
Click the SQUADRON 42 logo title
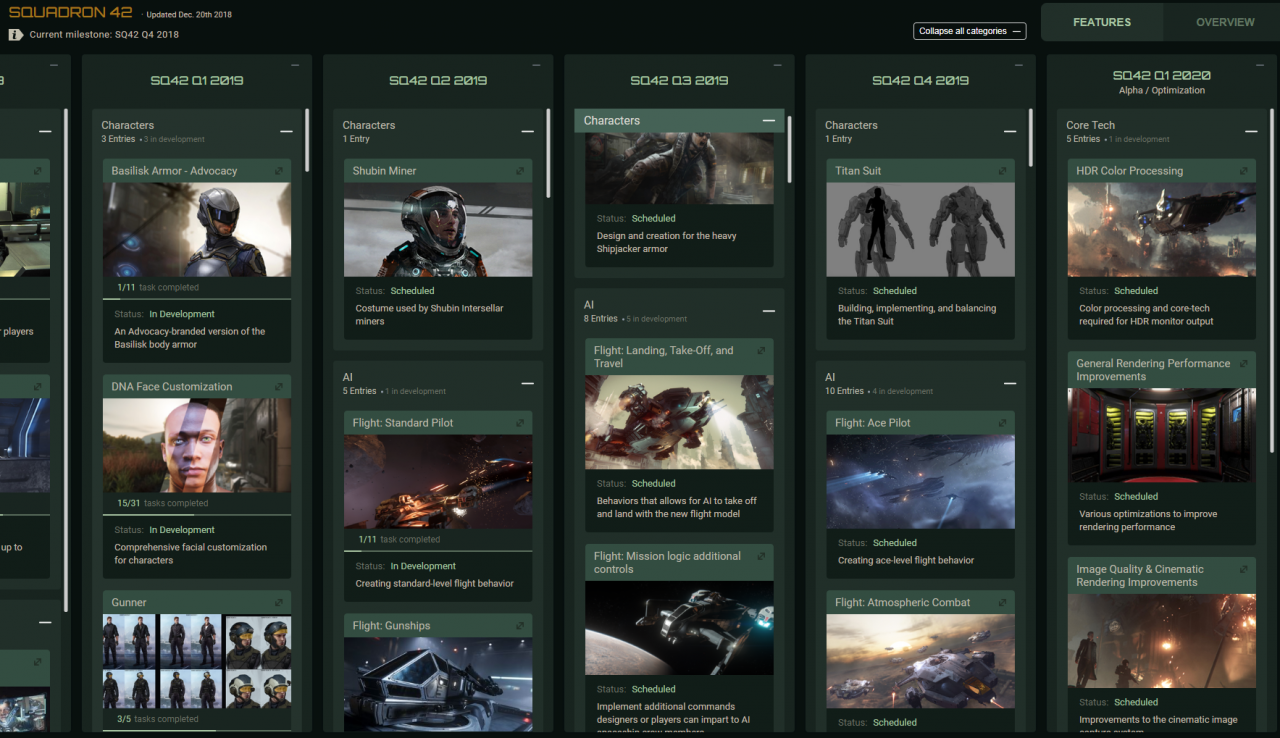pos(69,13)
